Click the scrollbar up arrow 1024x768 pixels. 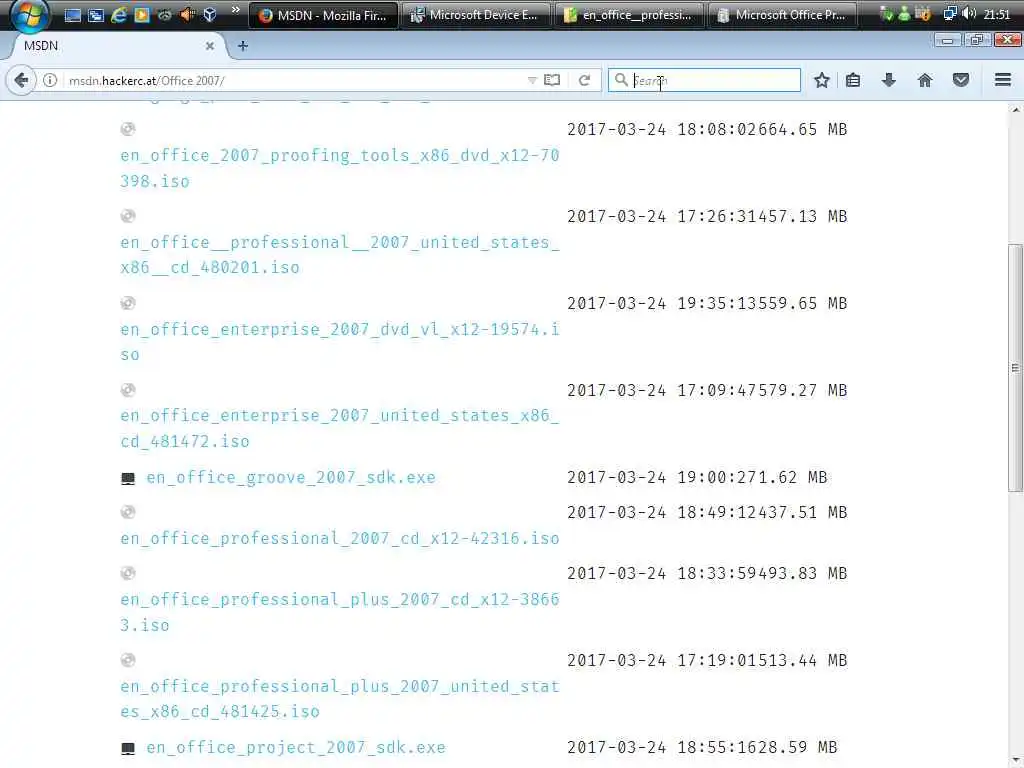click(x=1016, y=110)
